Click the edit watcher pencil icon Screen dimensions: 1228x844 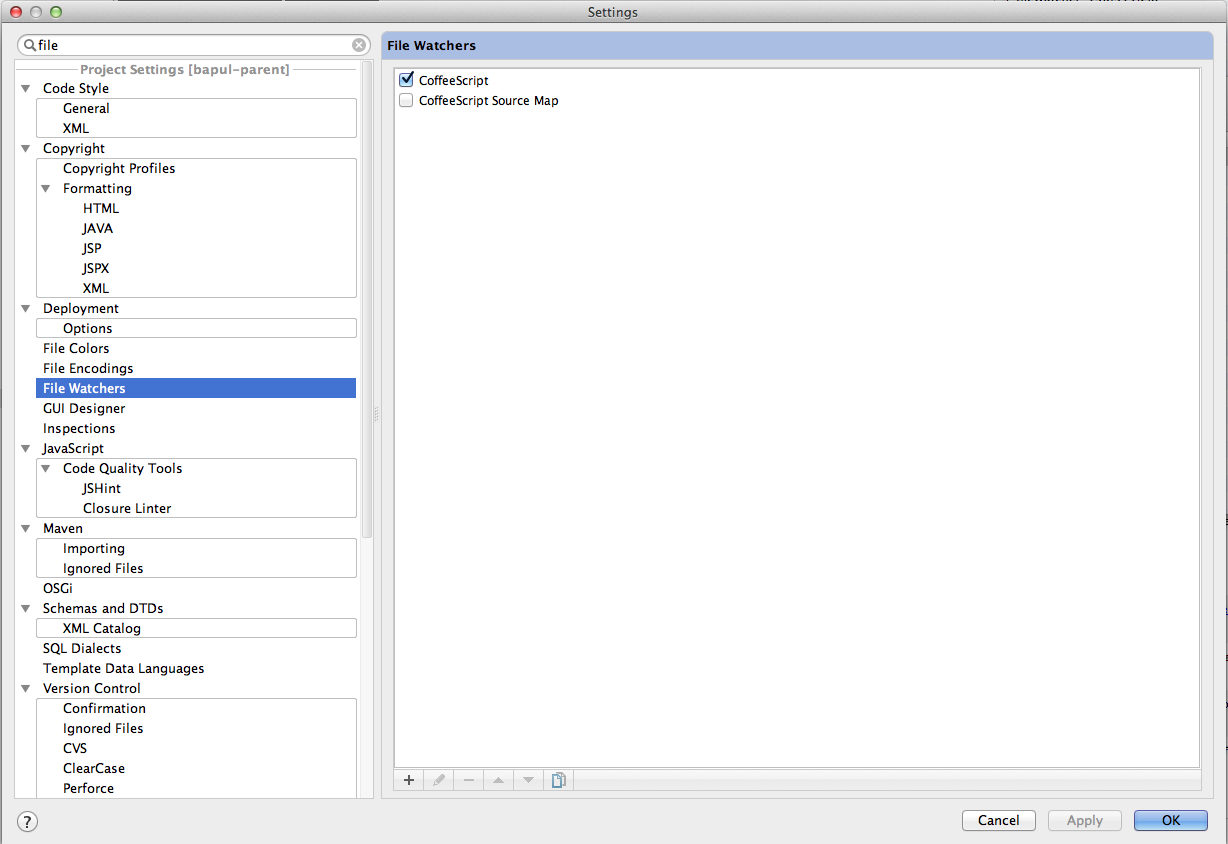(439, 780)
